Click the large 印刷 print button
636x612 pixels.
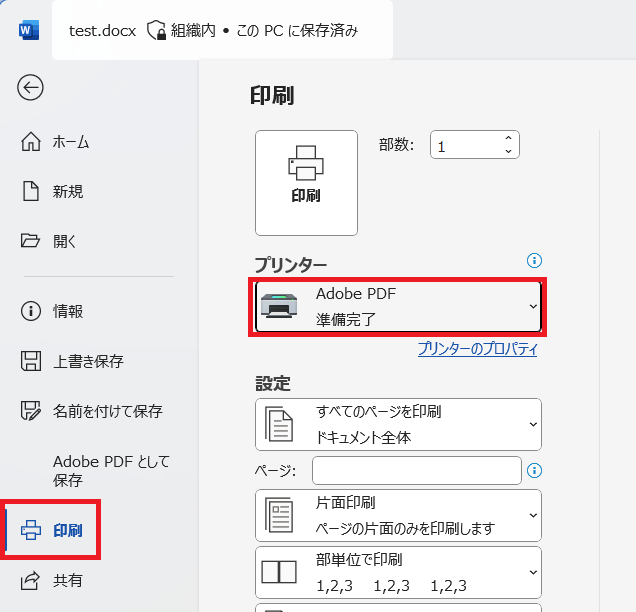tap(306, 183)
